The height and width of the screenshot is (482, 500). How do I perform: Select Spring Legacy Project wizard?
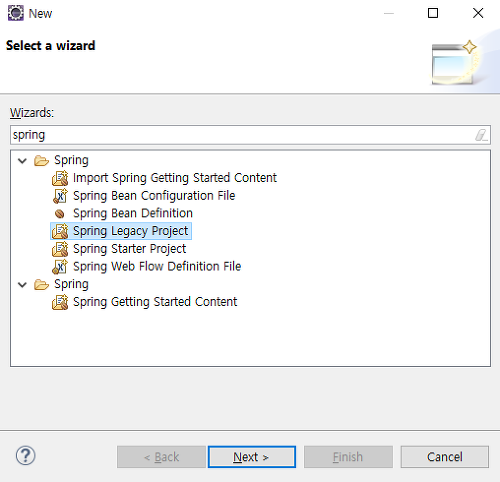[131, 231]
